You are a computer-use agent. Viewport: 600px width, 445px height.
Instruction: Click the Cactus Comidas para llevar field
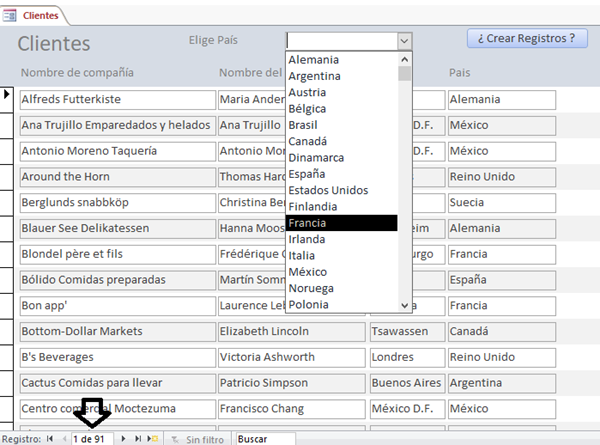(x=117, y=383)
